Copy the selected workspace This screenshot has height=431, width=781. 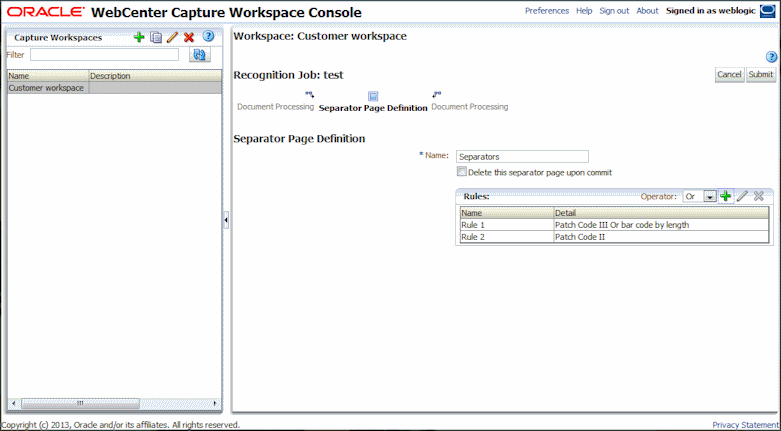pos(156,37)
